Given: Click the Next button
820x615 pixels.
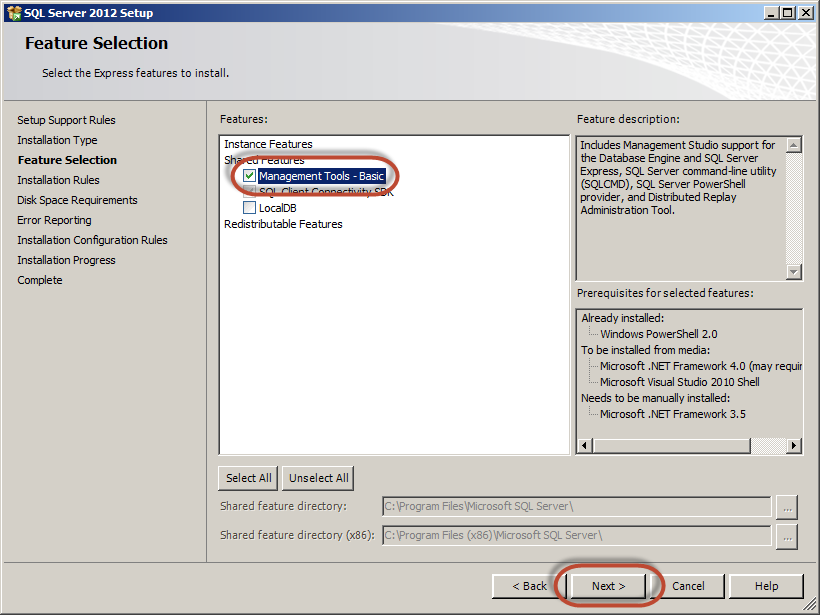Looking at the screenshot, I should 608,586.
